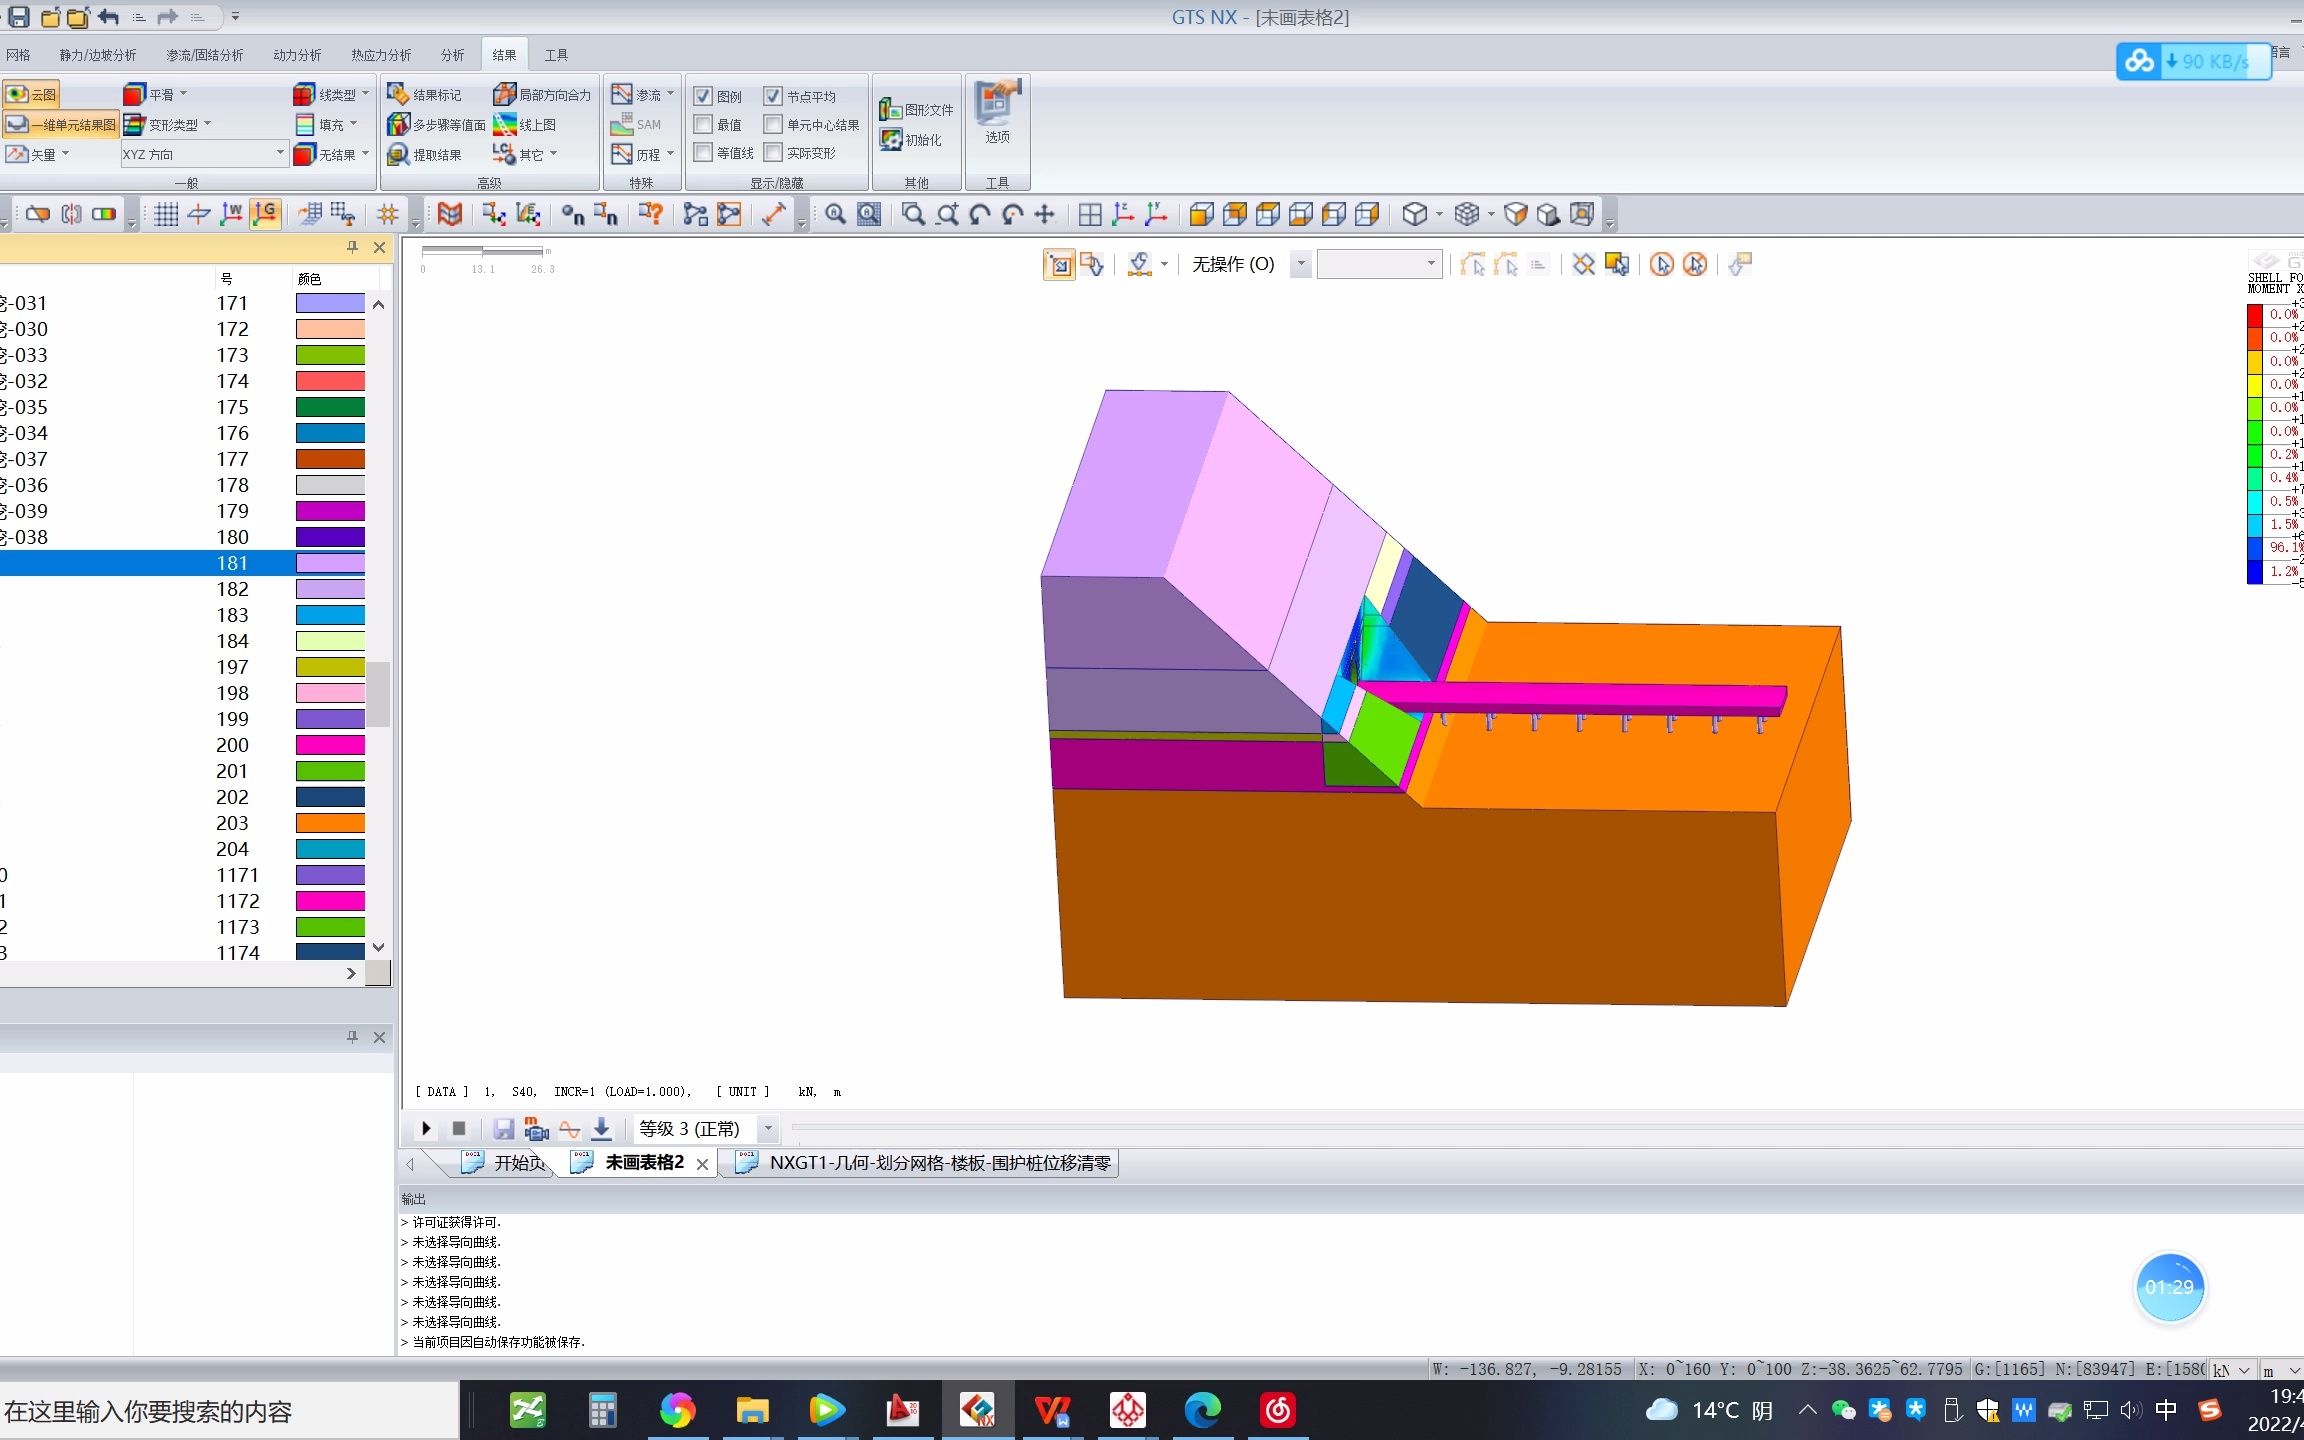
Task: Enable the 最值 checkbox
Action: (x=703, y=124)
